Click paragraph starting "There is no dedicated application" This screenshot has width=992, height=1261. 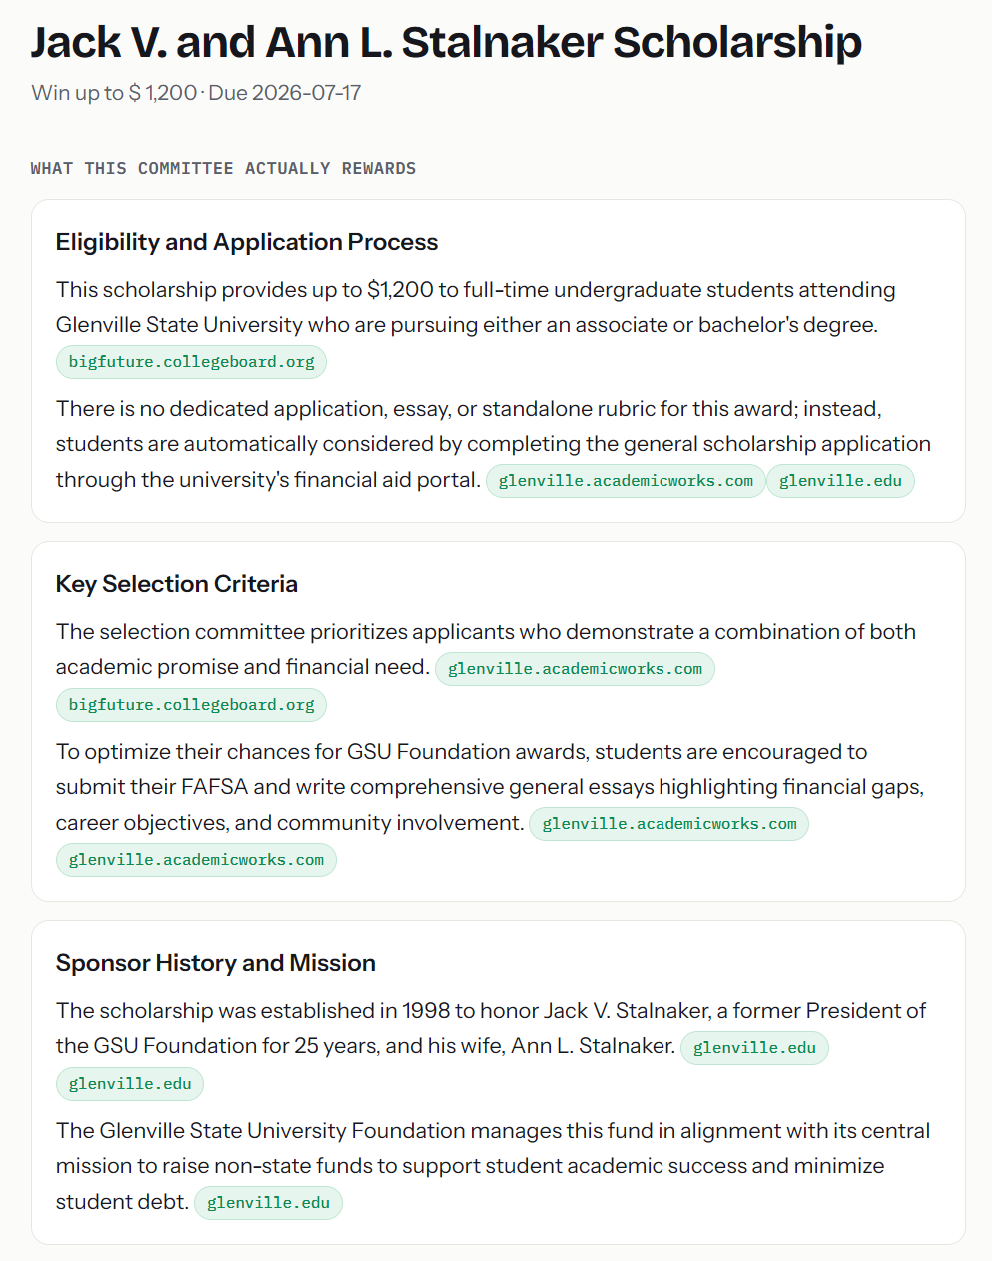click(x=494, y=444)
